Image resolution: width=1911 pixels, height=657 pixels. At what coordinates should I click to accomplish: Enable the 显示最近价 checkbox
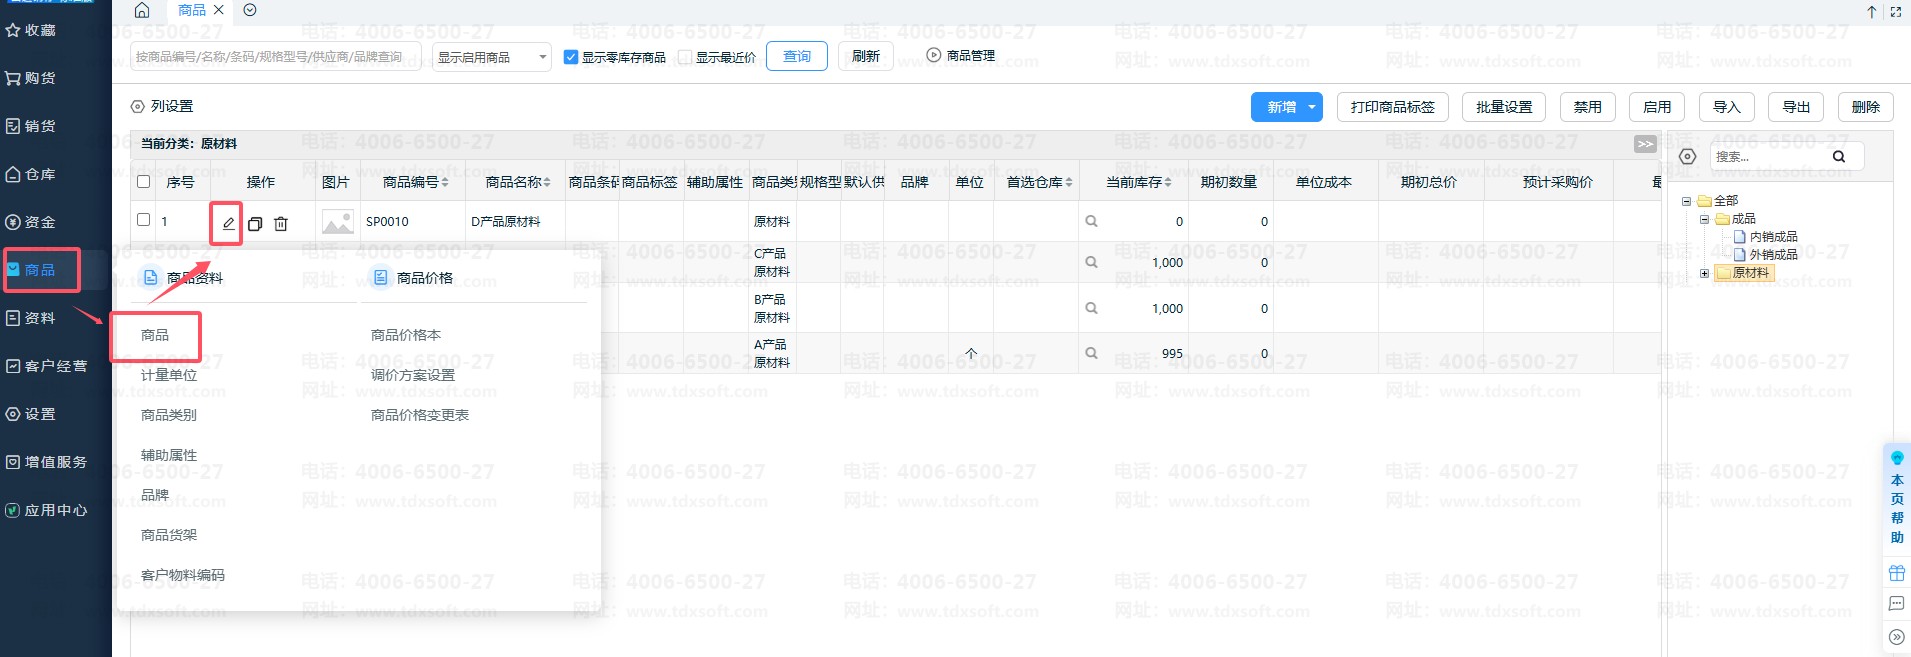point(685,57)
